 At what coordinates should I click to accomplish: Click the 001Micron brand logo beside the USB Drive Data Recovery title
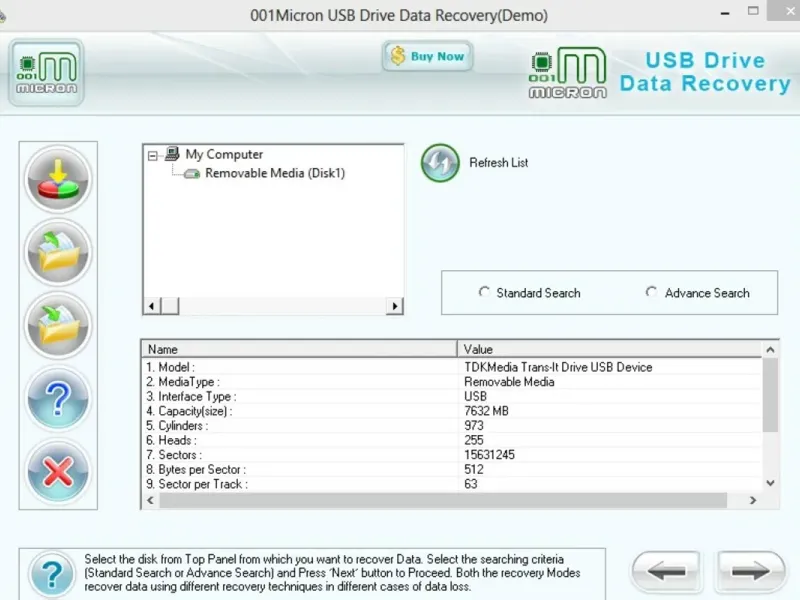click(568, 72)
